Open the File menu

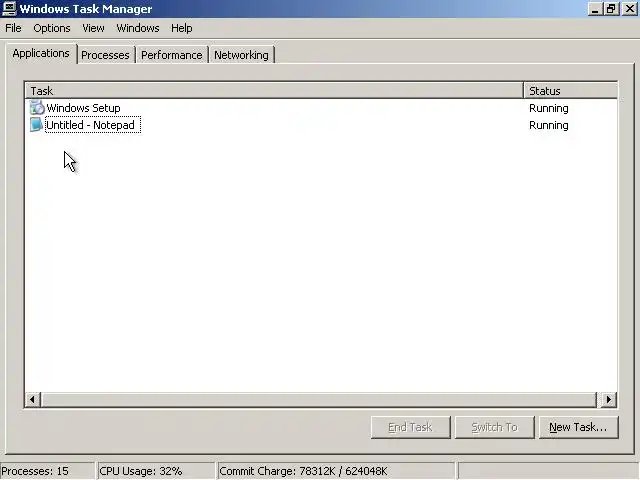pyautogui.click(x=13, y=28)
